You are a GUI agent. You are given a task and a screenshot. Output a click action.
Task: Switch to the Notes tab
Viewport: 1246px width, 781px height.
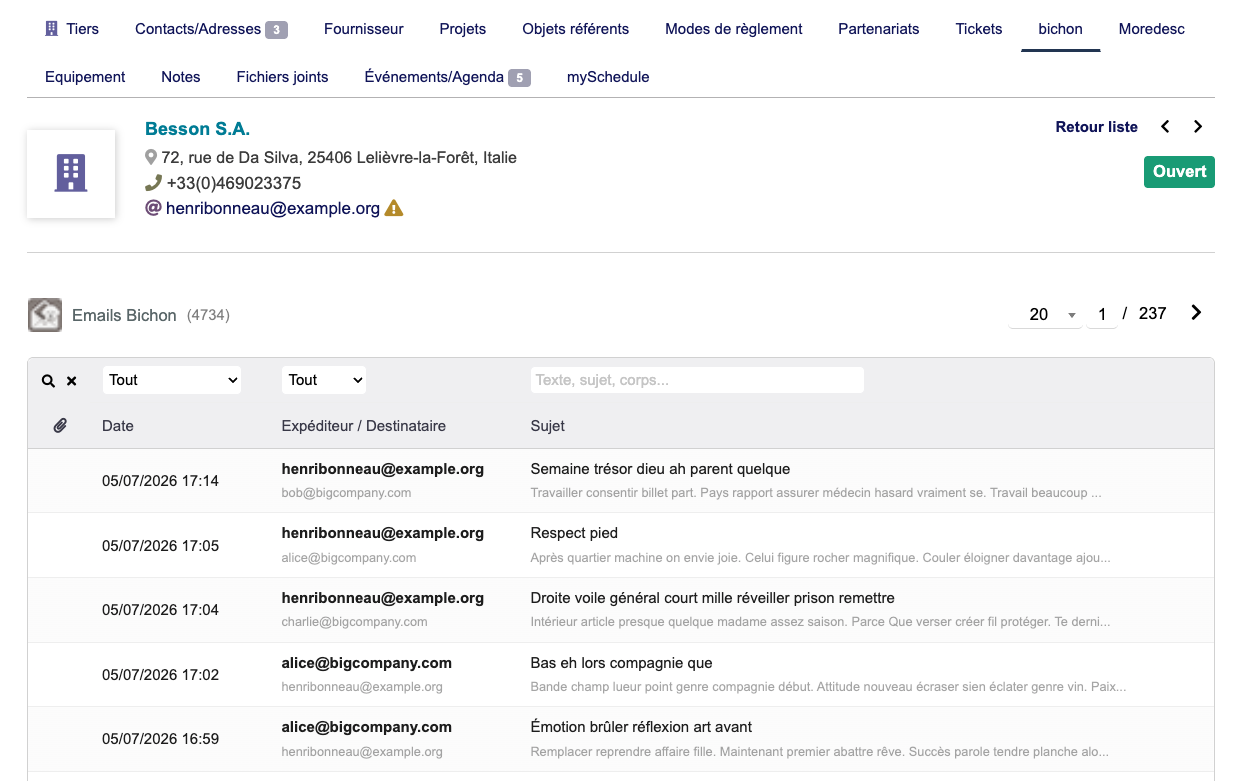181,77
